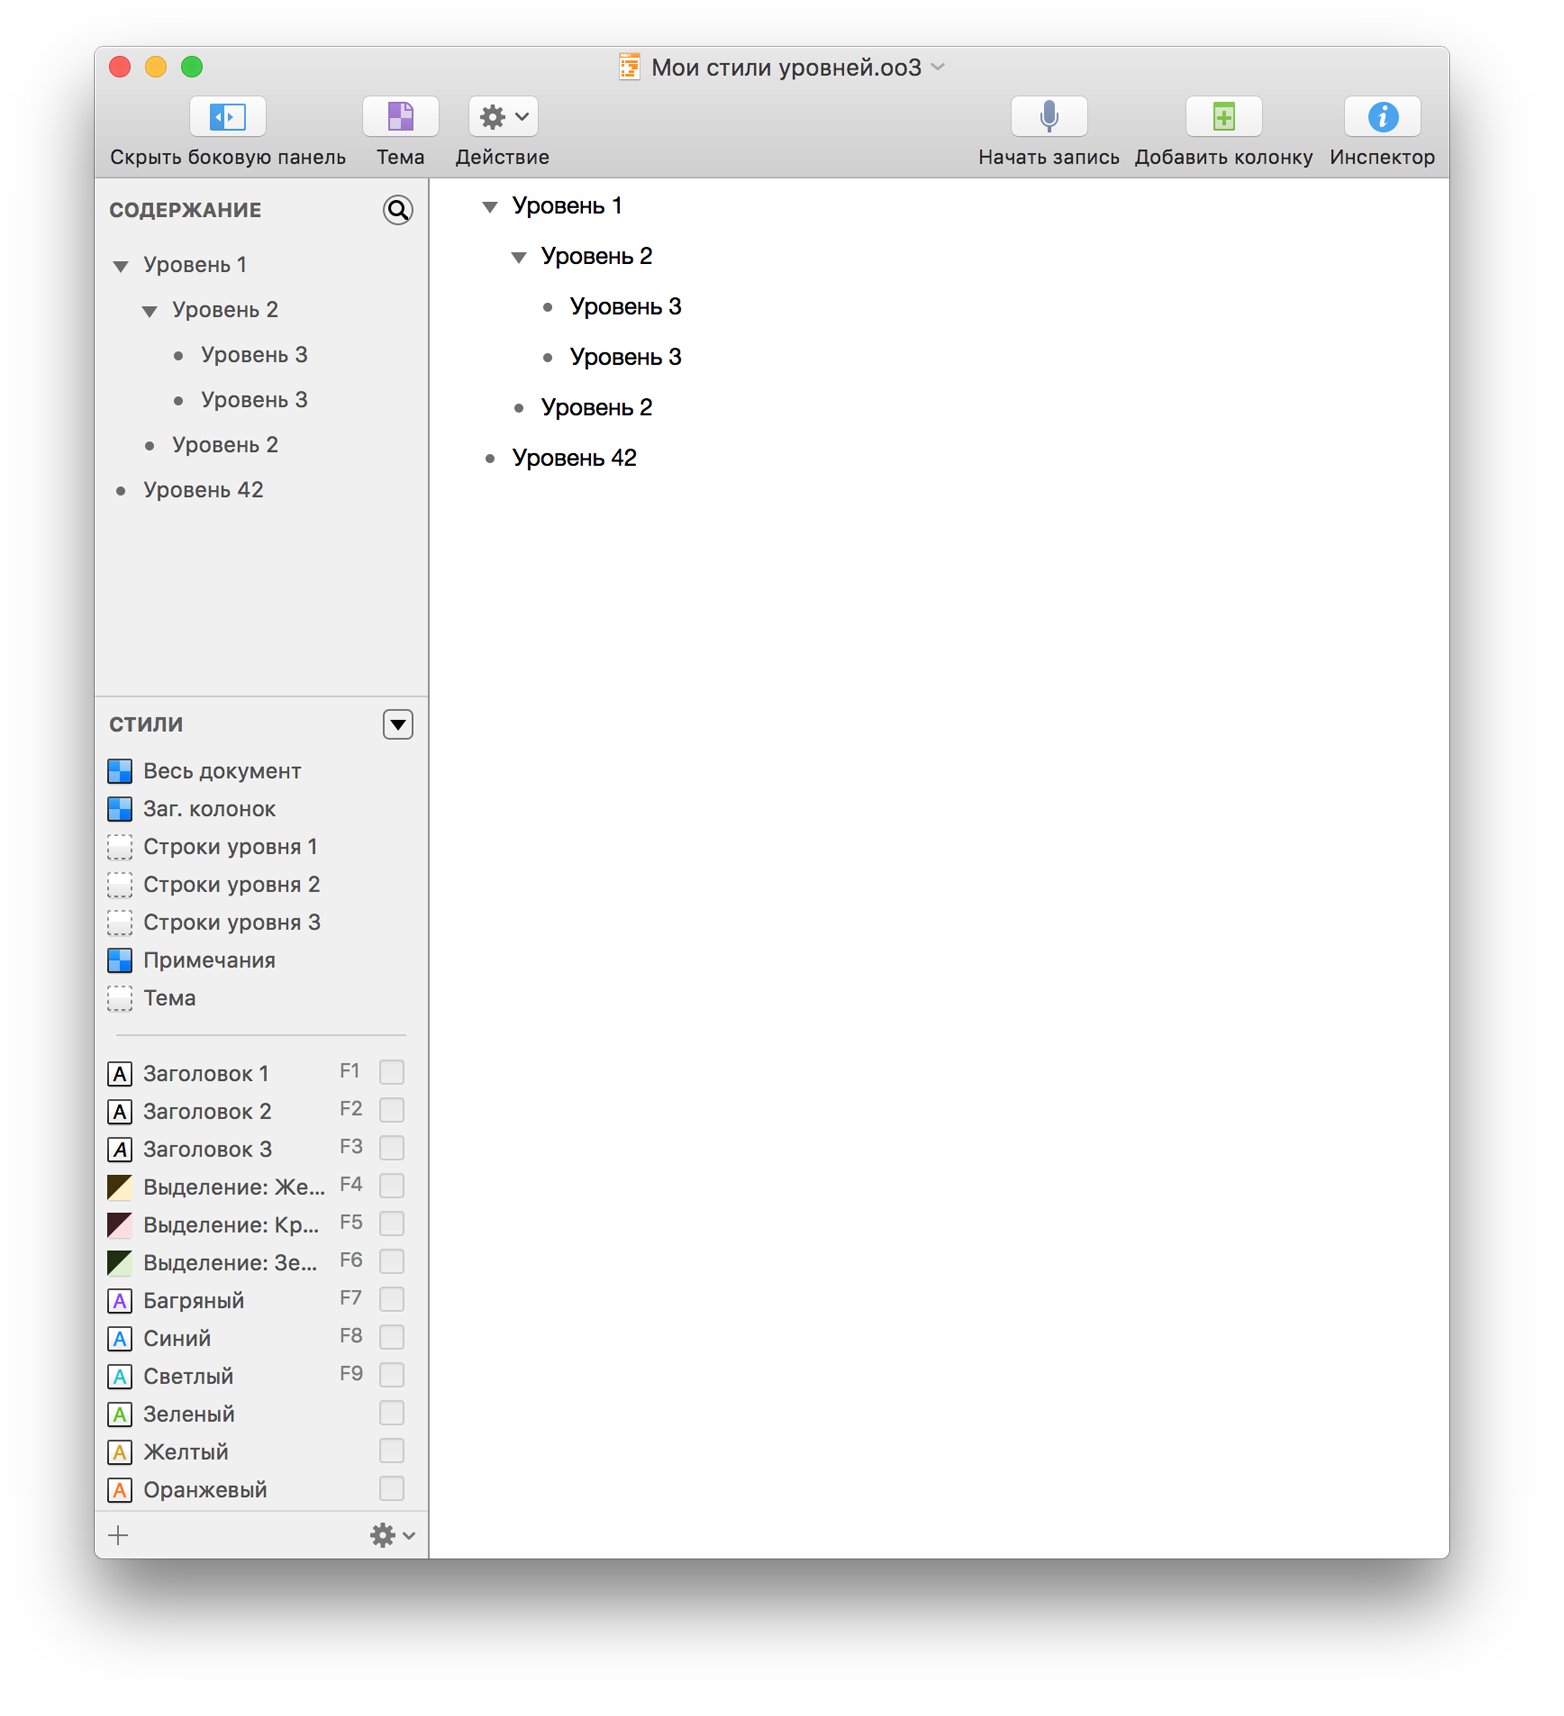
Task: Open the Тема (Theme) toolbar icon
Action: point(400,117)
